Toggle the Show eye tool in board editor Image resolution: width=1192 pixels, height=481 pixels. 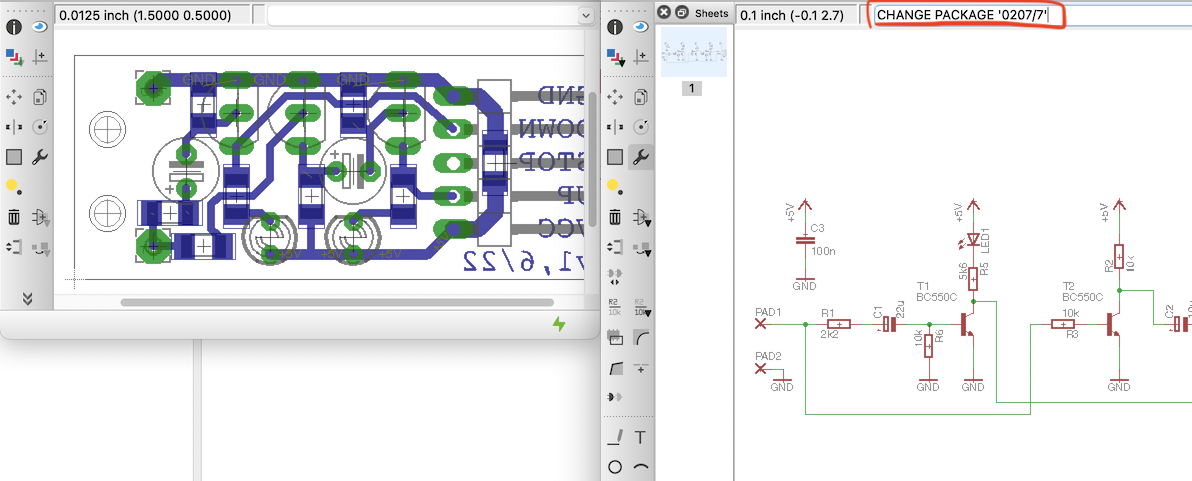tap(40, 28)
